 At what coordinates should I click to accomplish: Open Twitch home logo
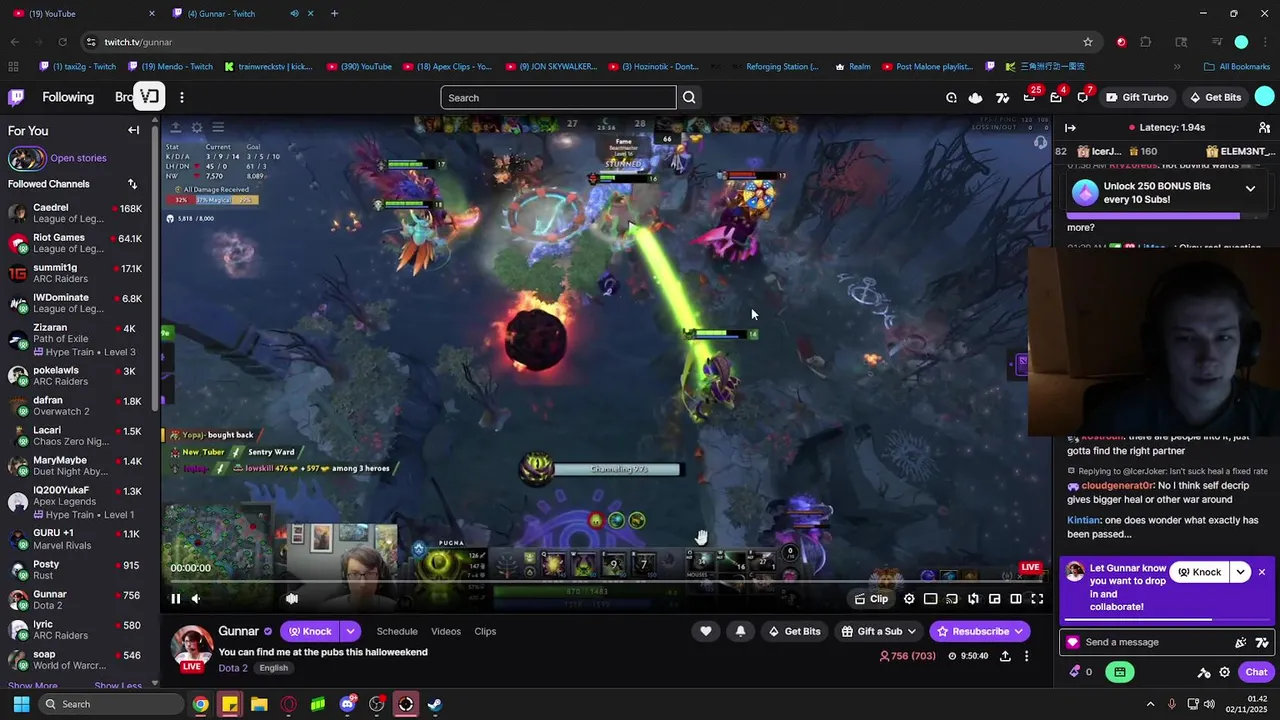(x=16, y=97)
